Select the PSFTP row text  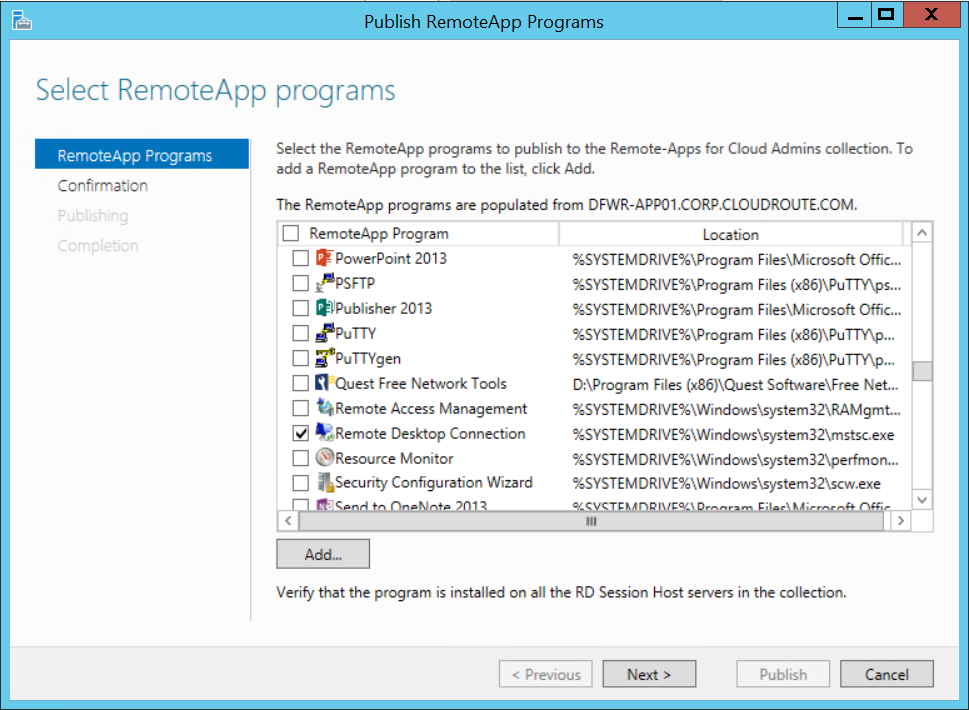[355, 283]
